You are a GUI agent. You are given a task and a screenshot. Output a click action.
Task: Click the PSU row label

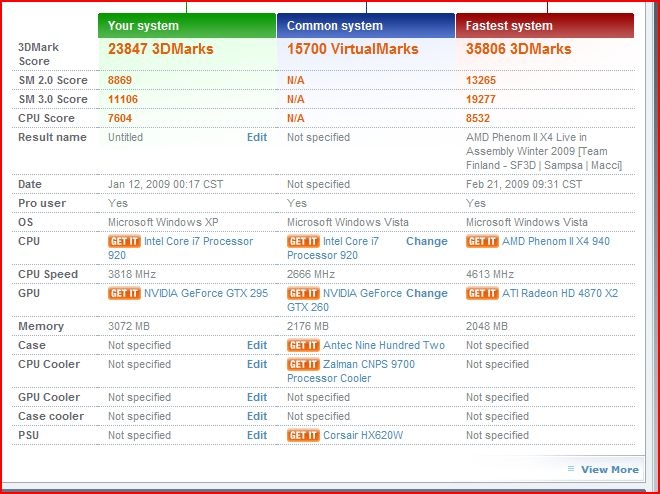coord(29,435)
